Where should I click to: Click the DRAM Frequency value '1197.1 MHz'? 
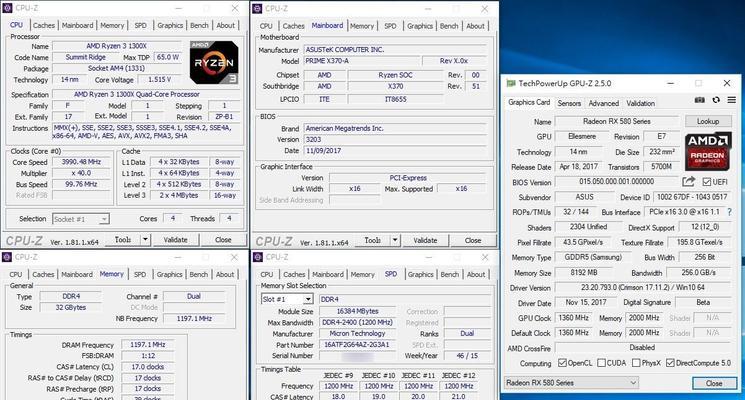point(148,344)
